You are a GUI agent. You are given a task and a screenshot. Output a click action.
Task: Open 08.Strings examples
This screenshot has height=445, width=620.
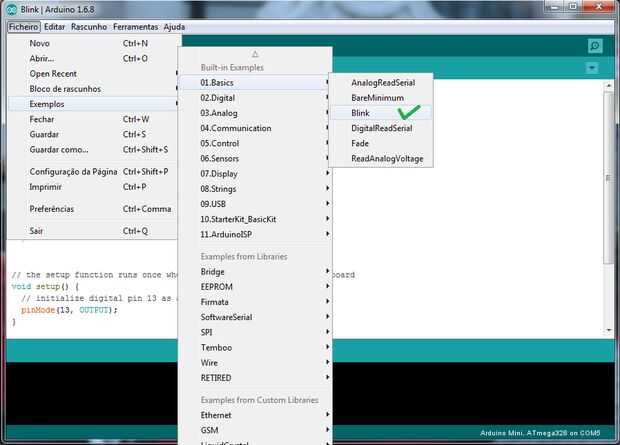255,189
